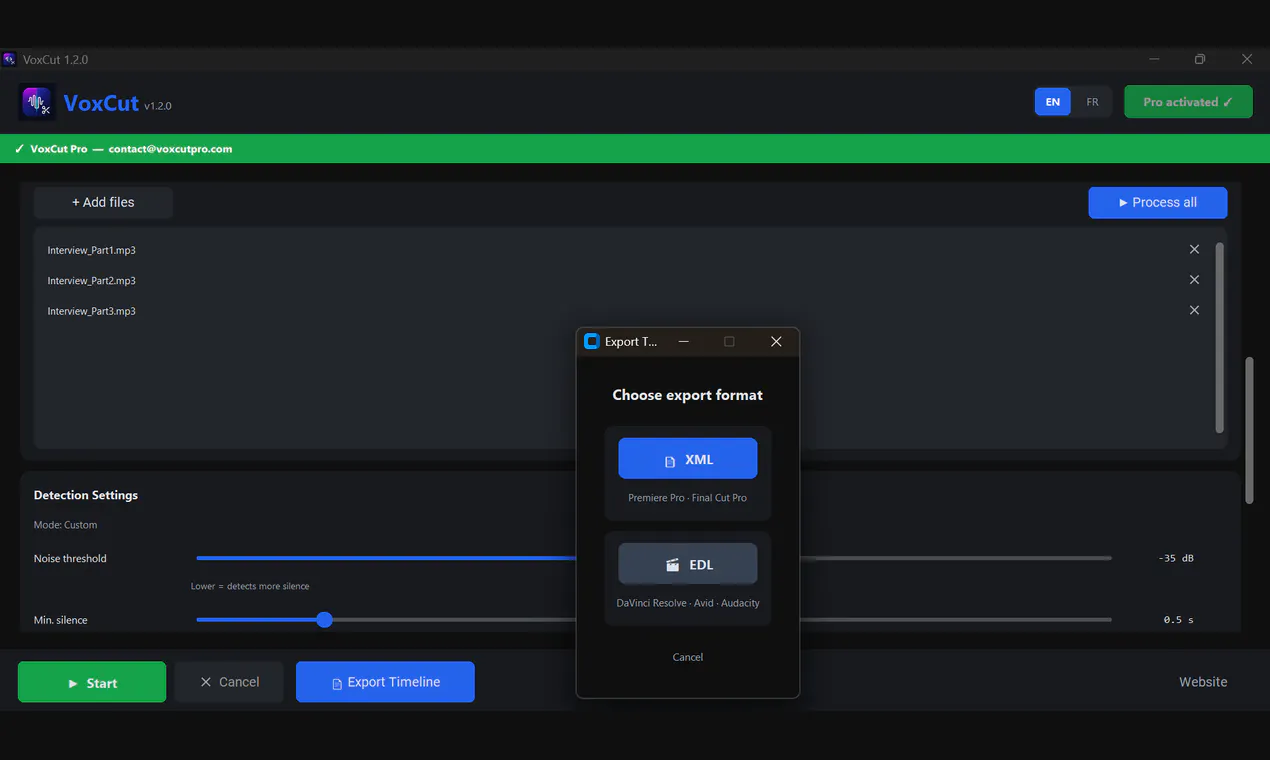Remove Interview_Part1.mp3 with its X icon
This screenshot has width=1270, height=760.
[x=1194, y=249]
